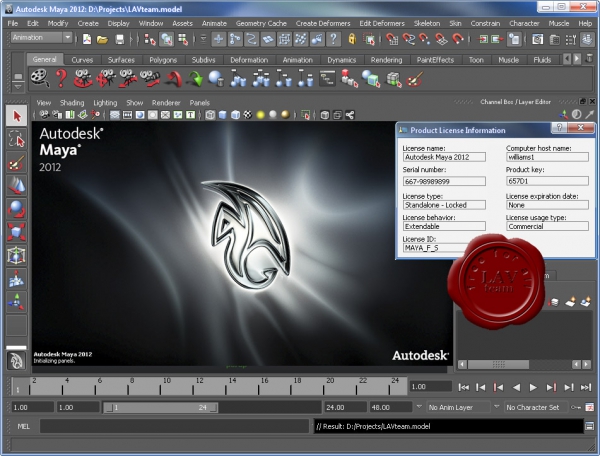This screenshot has height=456, width=600.
Task: Activate the Scale tool cube icon
Action: tap(16, 232)
